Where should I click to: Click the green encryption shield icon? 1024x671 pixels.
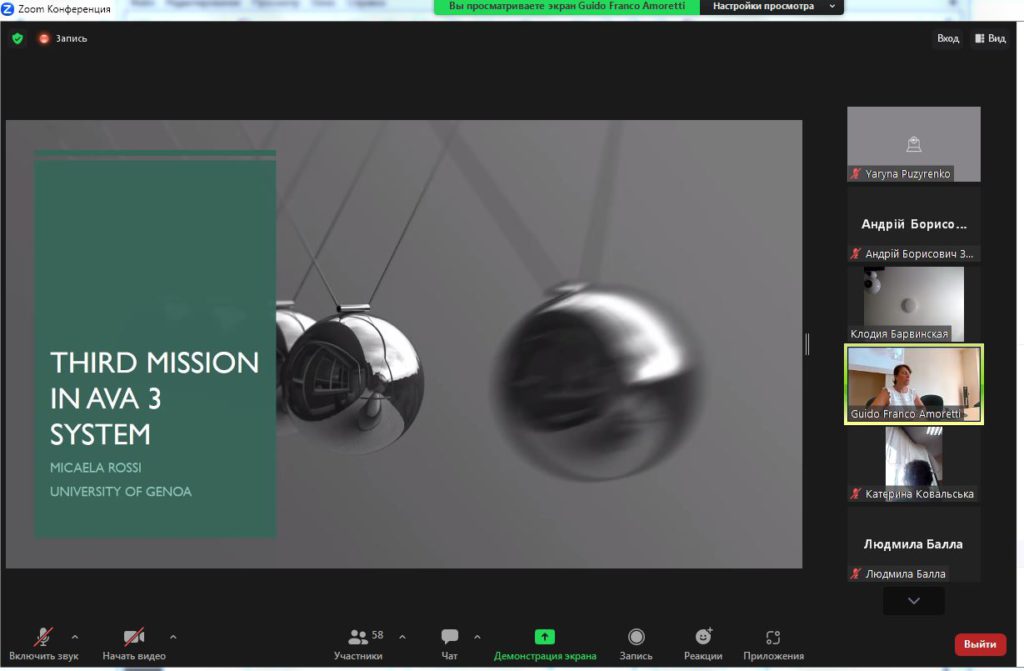click(17, 39)
